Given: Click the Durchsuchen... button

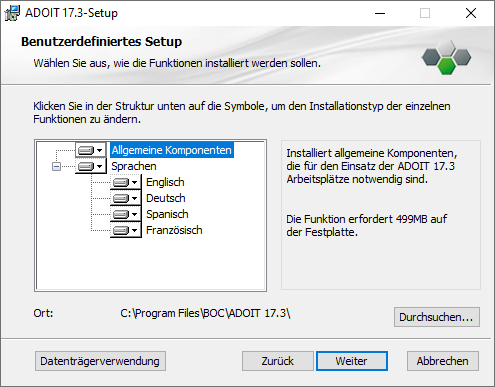Looking at the screenshot, I should click(437, 317).
